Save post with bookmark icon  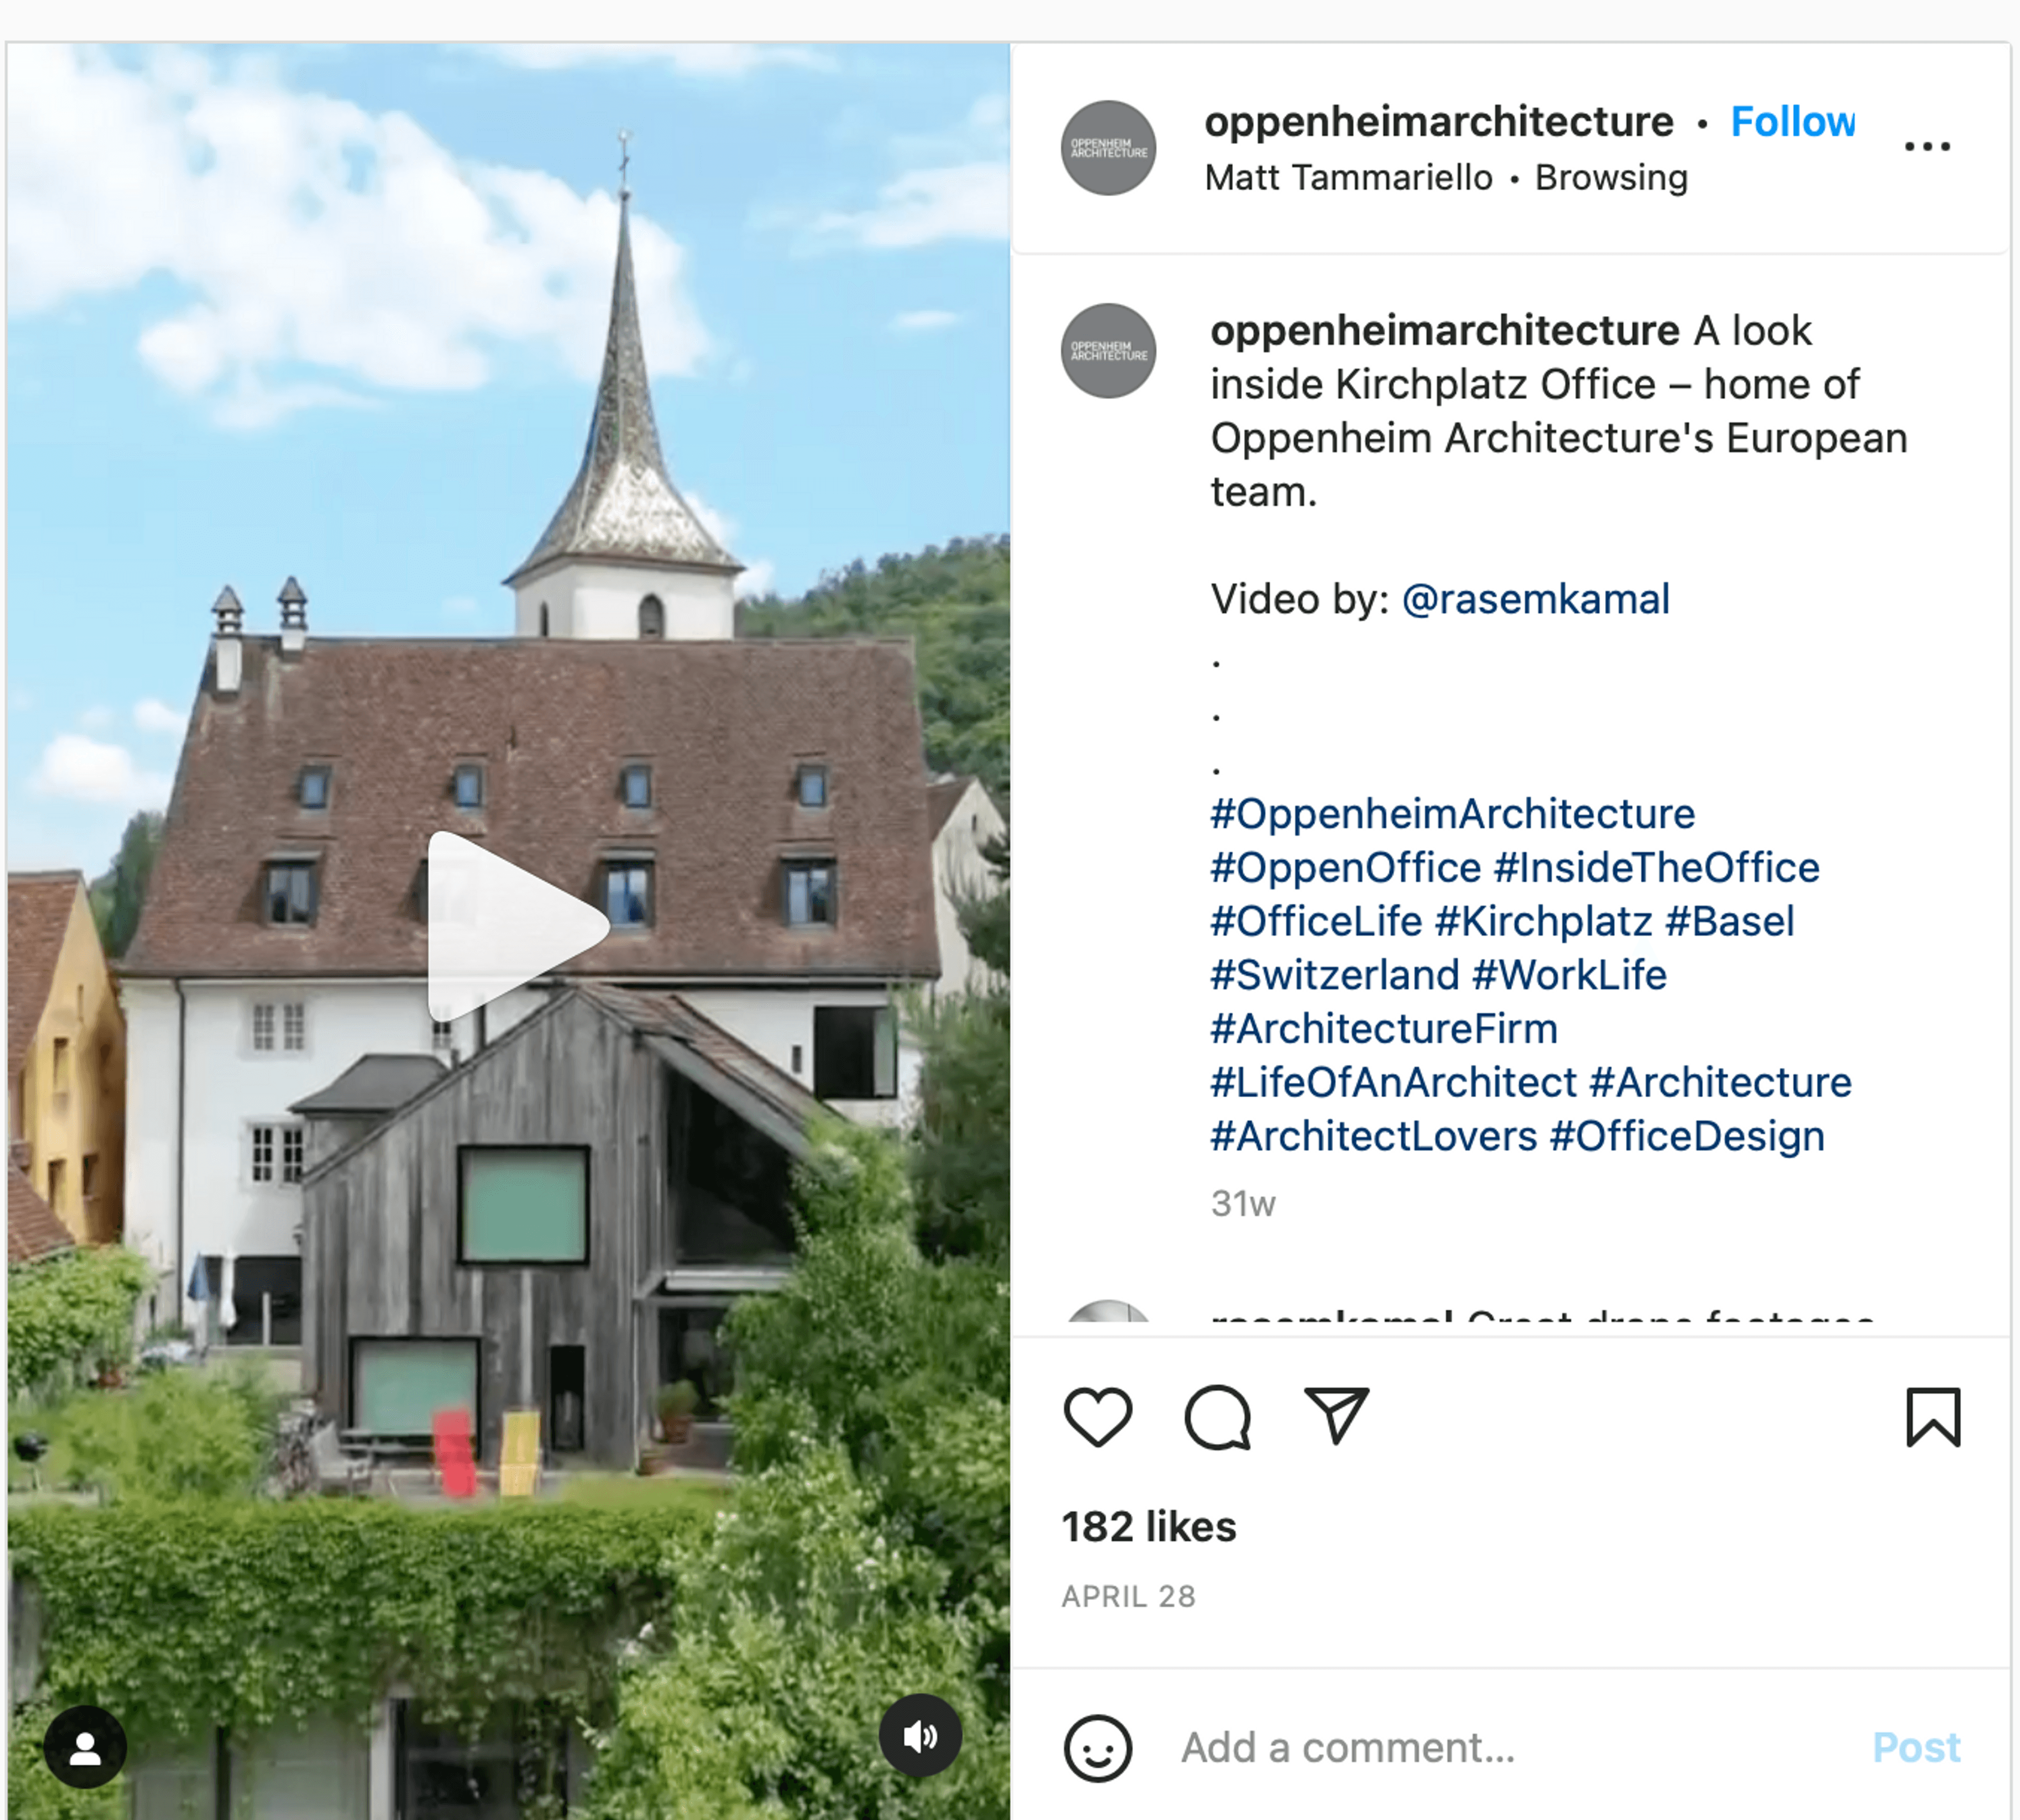coord(1933,1417)
